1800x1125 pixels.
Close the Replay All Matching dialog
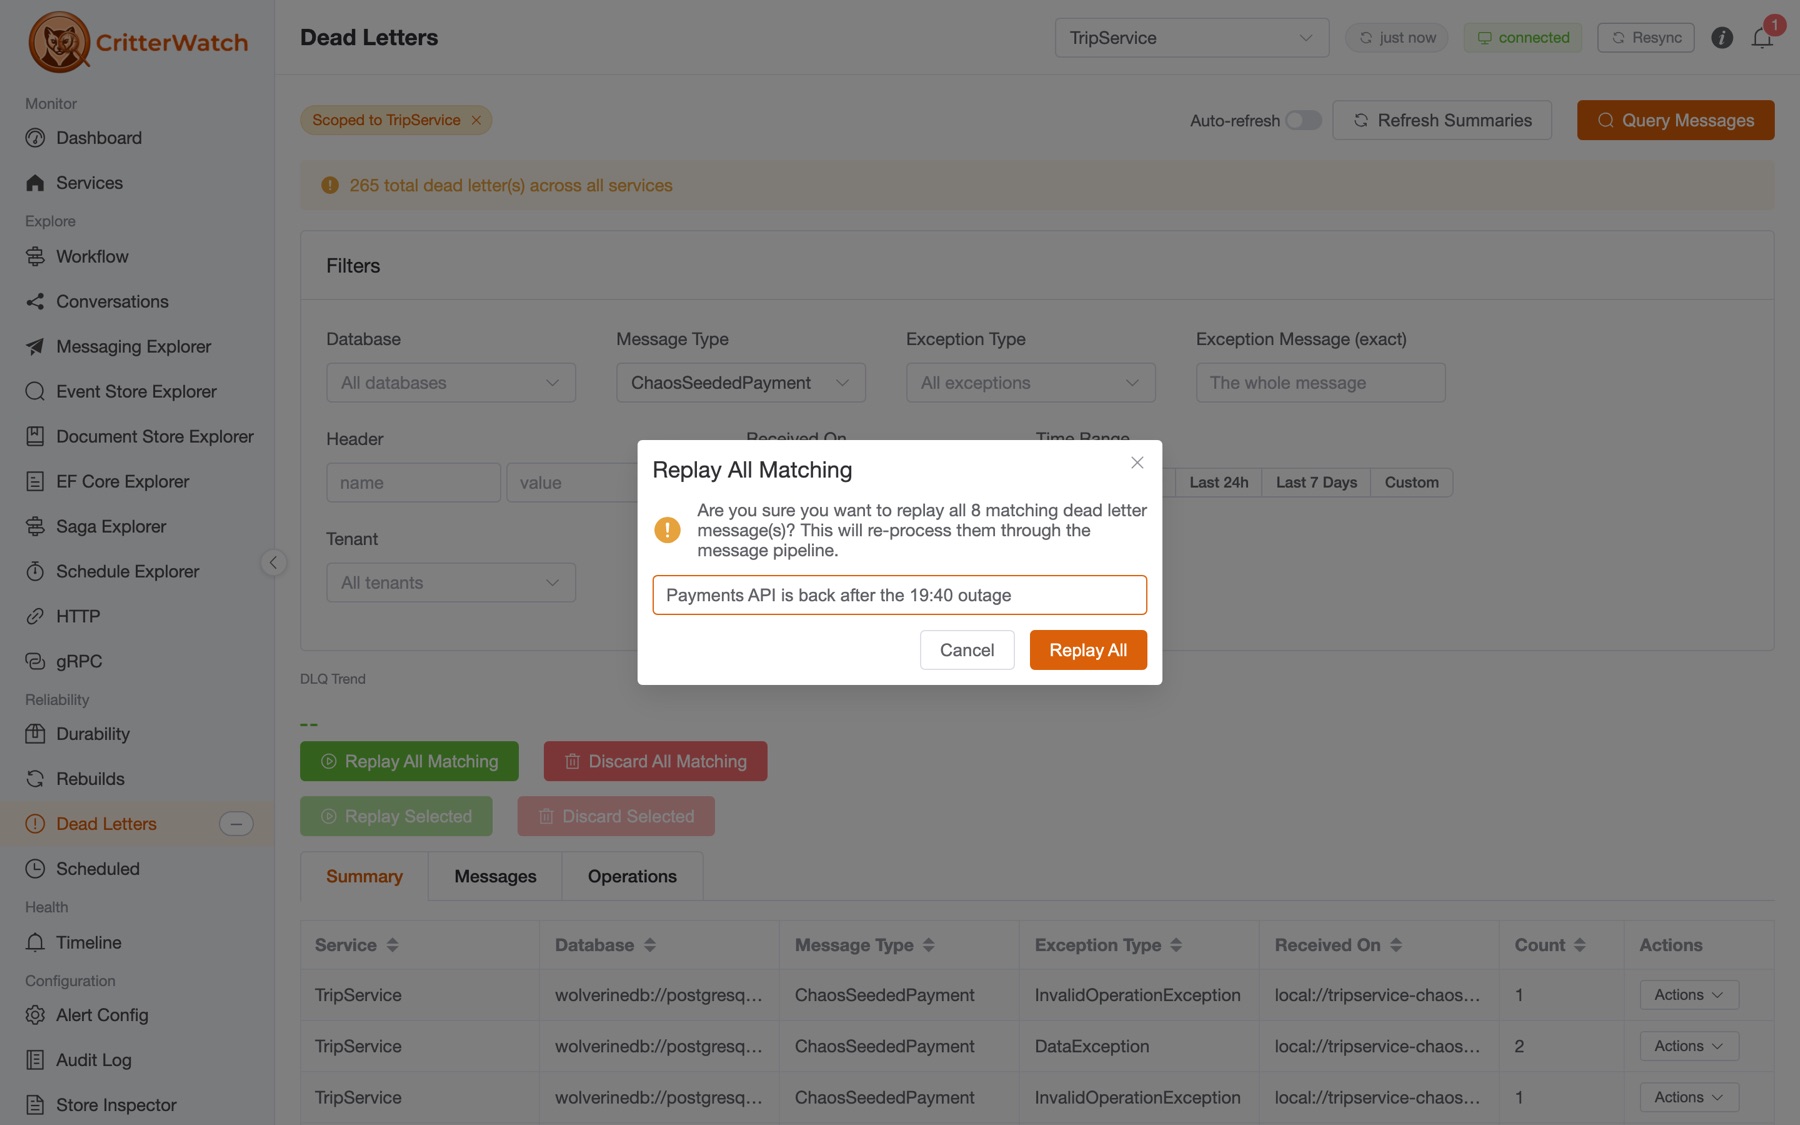pyautogui.click(x=1137, y=462)
